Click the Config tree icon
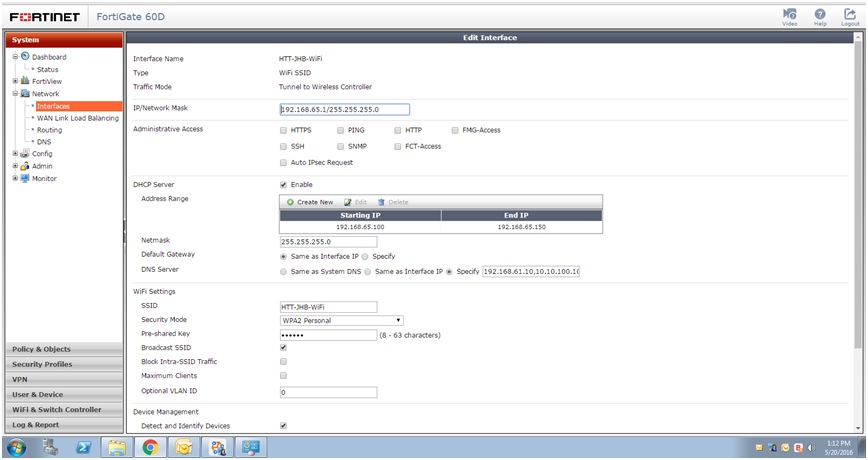The width and height of the screenshot is (868, 460). 25,153
